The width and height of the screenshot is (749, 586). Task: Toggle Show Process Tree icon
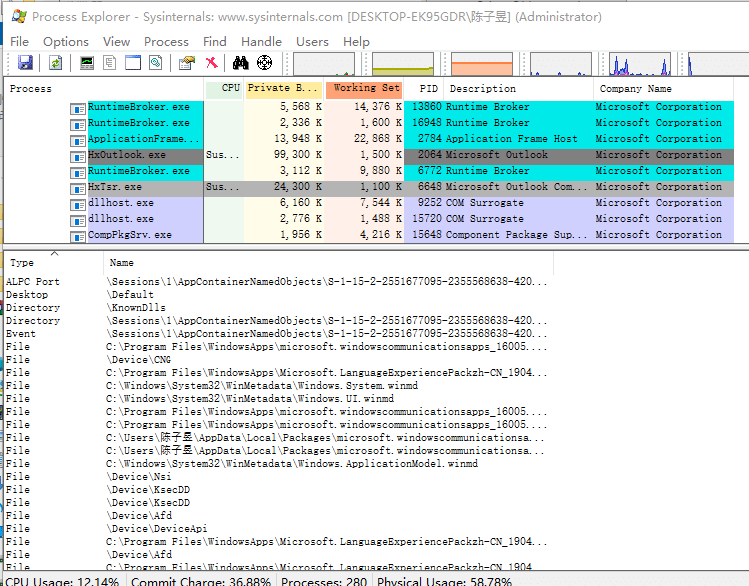[x=110, y=63]
